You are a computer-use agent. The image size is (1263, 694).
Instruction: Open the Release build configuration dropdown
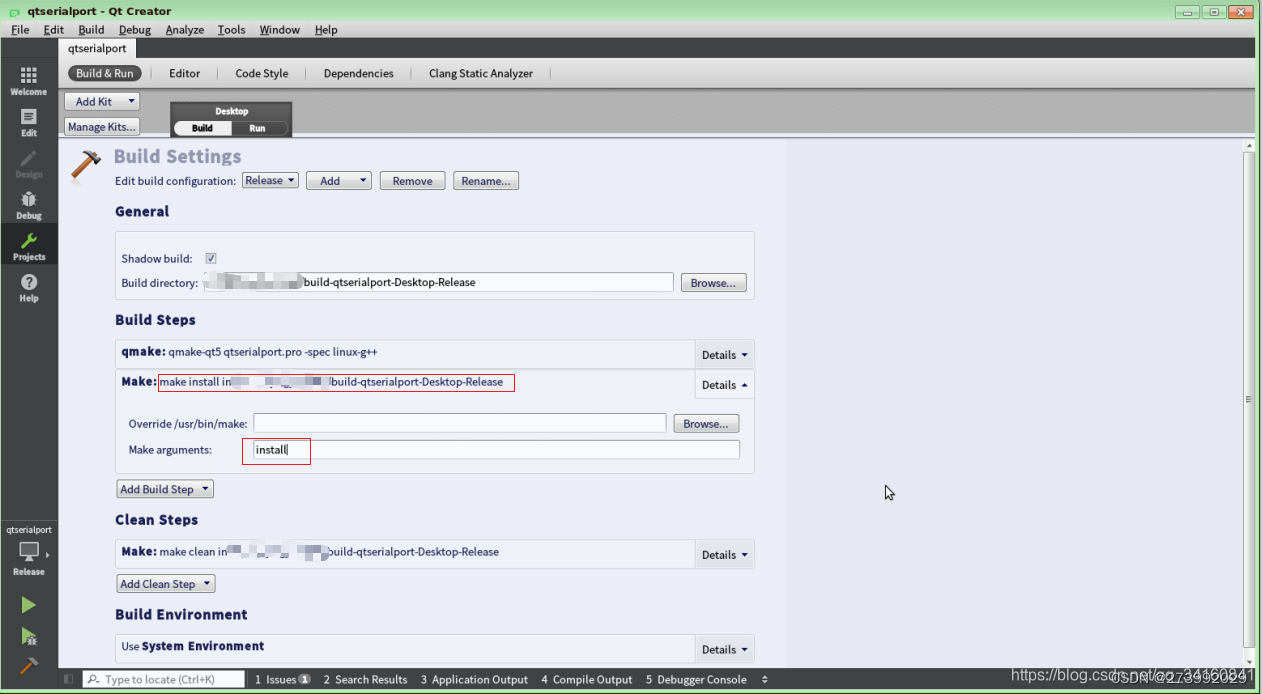270,180
